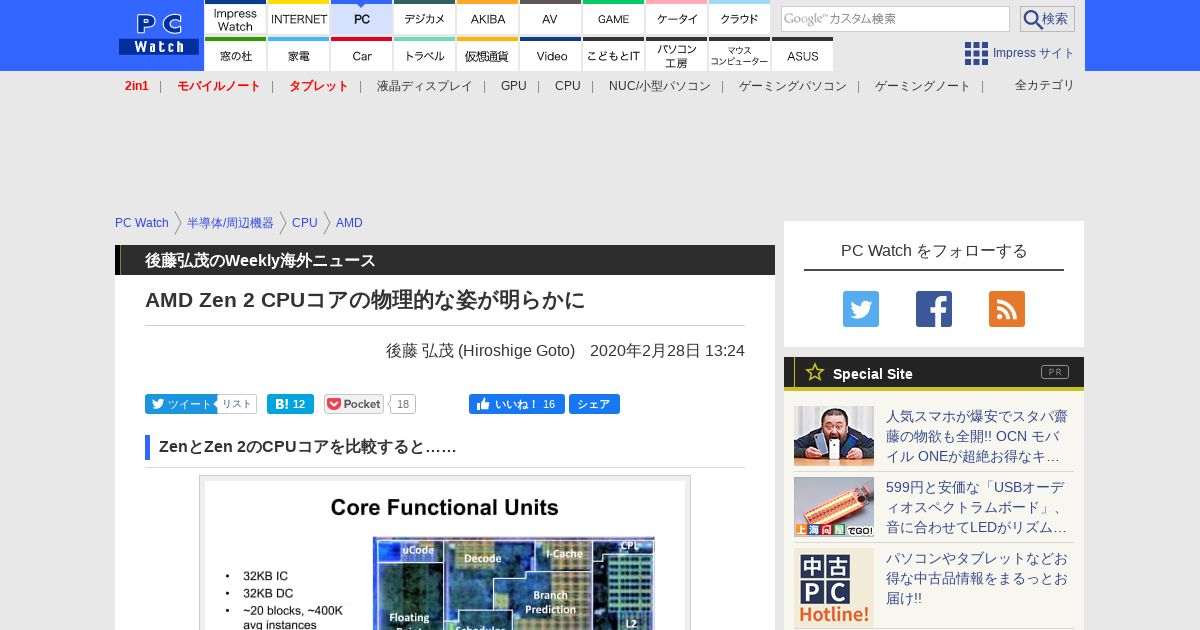Click the Tweet button

(x=180, y=404)
